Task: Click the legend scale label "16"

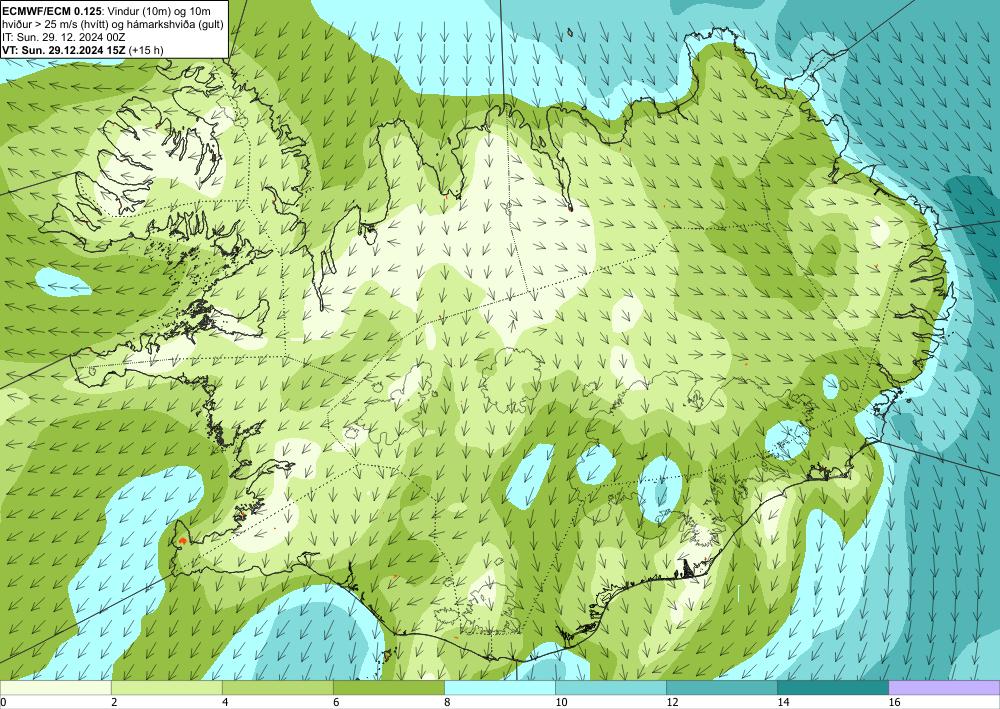Action: pyautogui.click(x=894, y=702)
